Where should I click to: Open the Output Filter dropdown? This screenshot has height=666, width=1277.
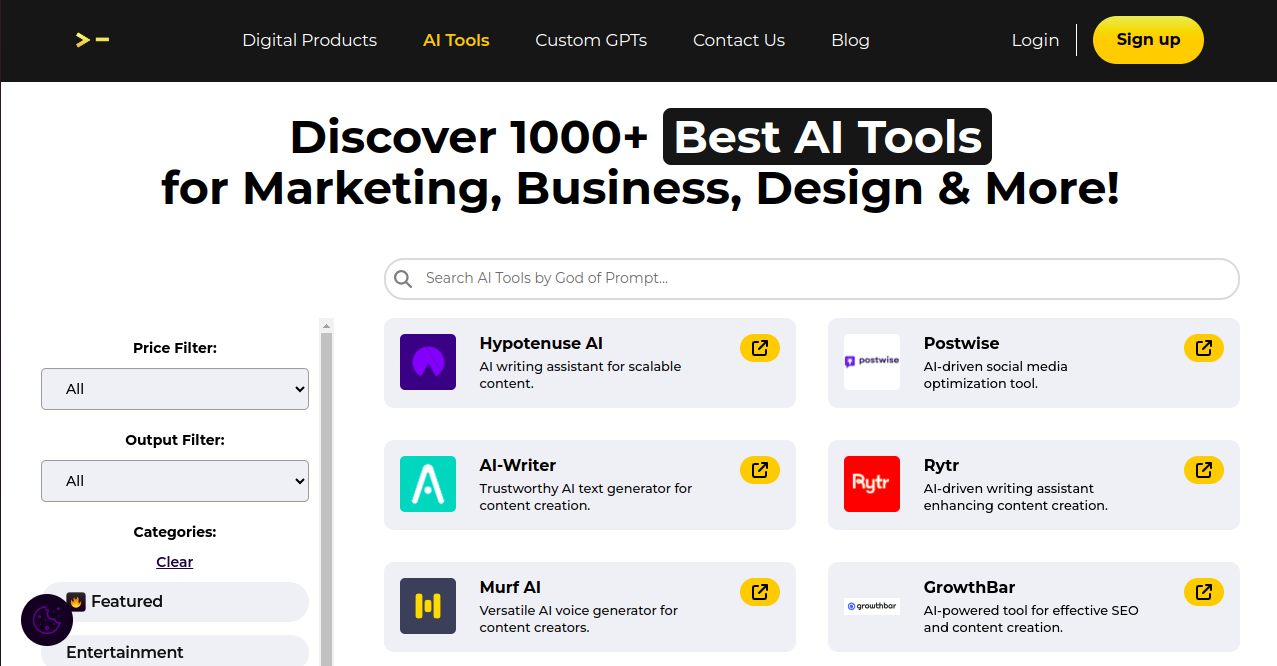175,481
